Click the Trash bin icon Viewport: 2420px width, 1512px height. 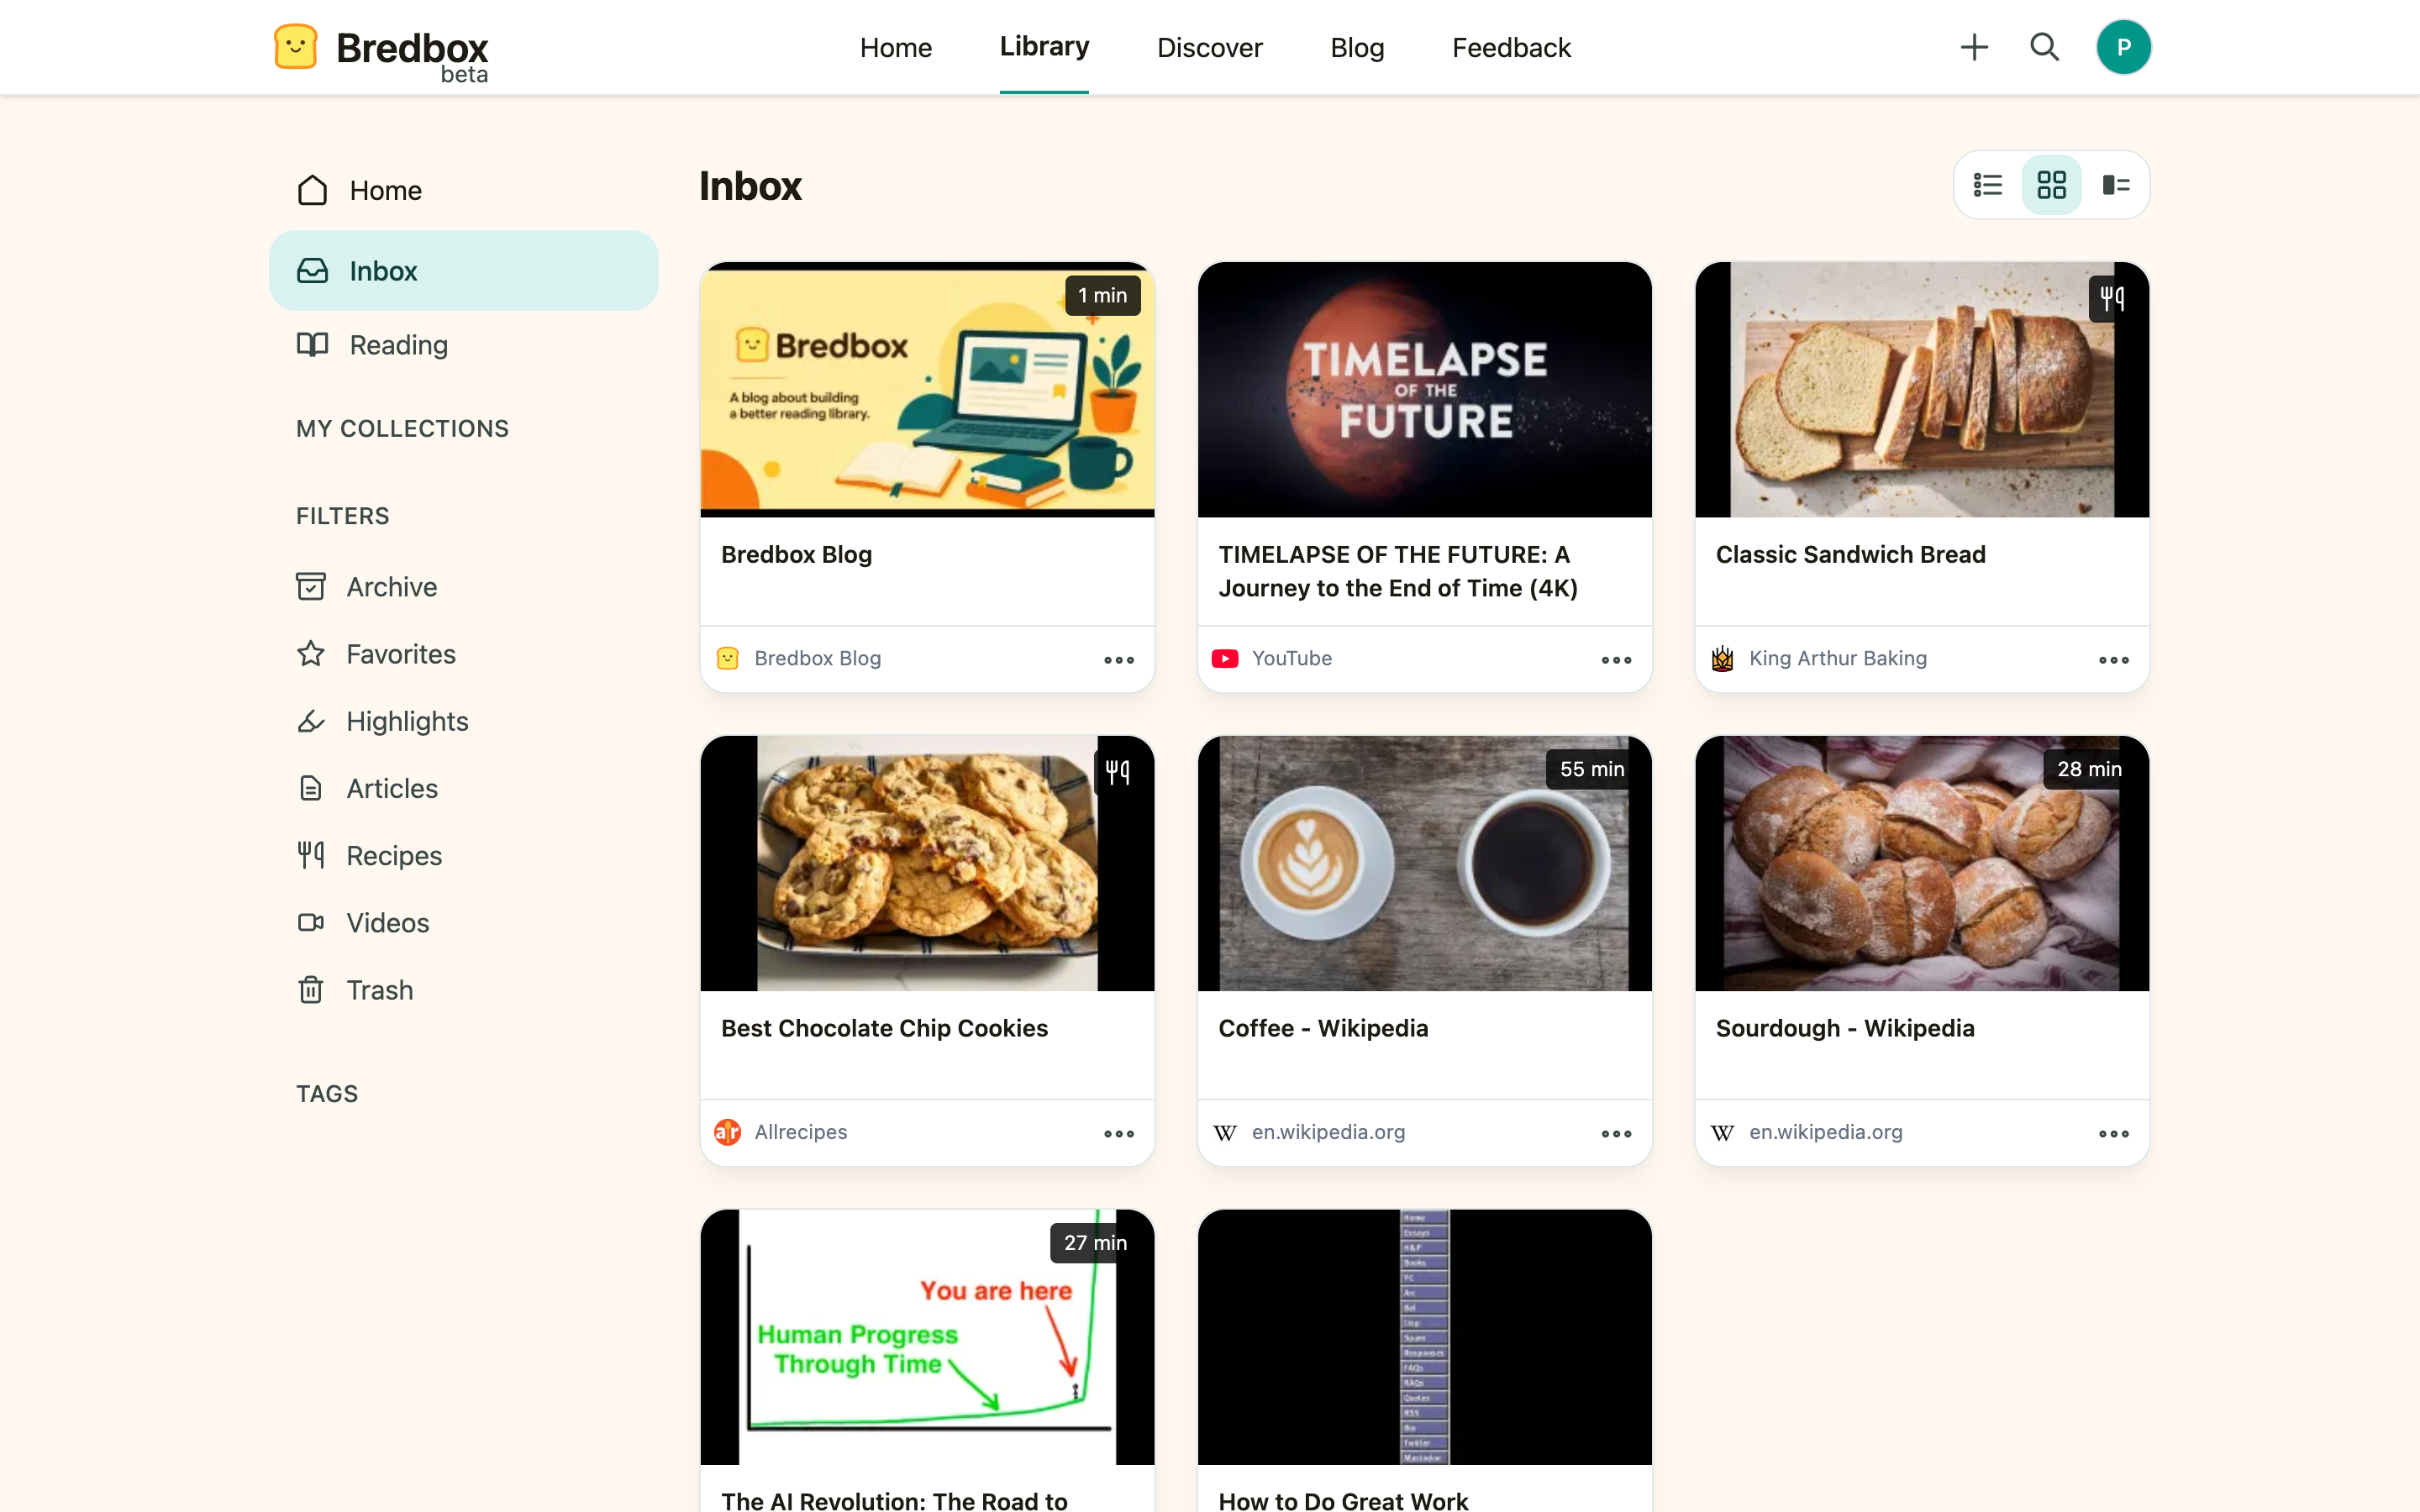311,989
